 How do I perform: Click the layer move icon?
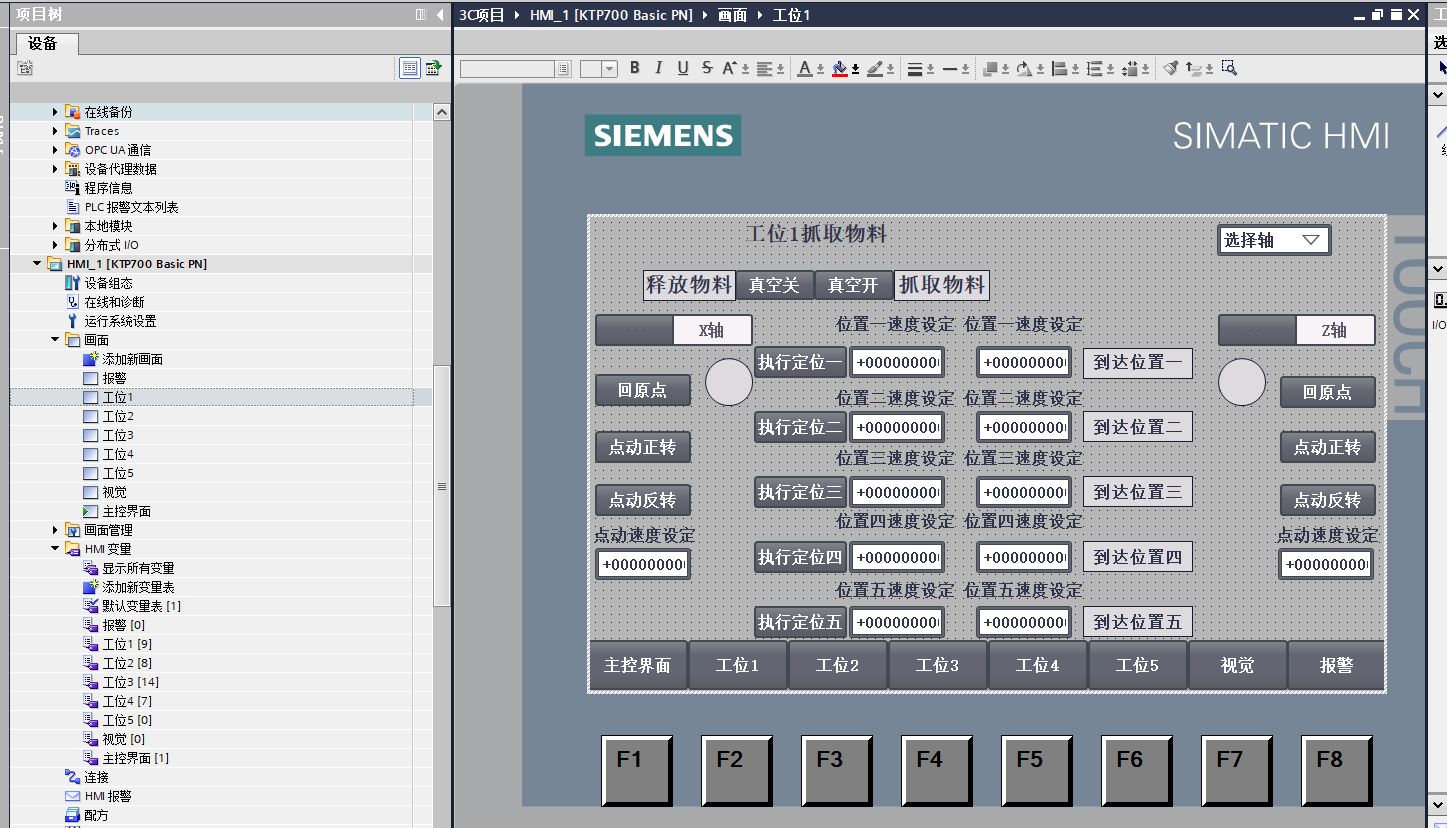(x=1194, y=68)
